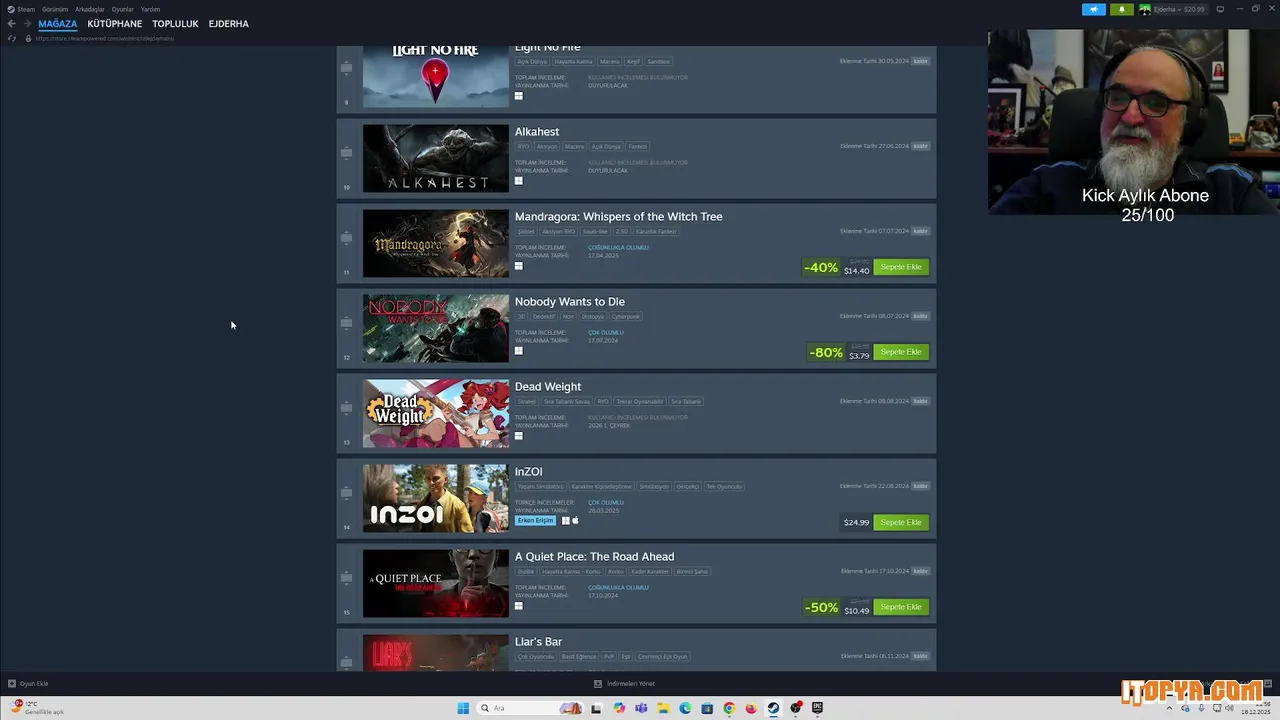
Task: Grab the drag handle of A Quiet Place row
Action: pyautogui.click(x=346, y=578)
